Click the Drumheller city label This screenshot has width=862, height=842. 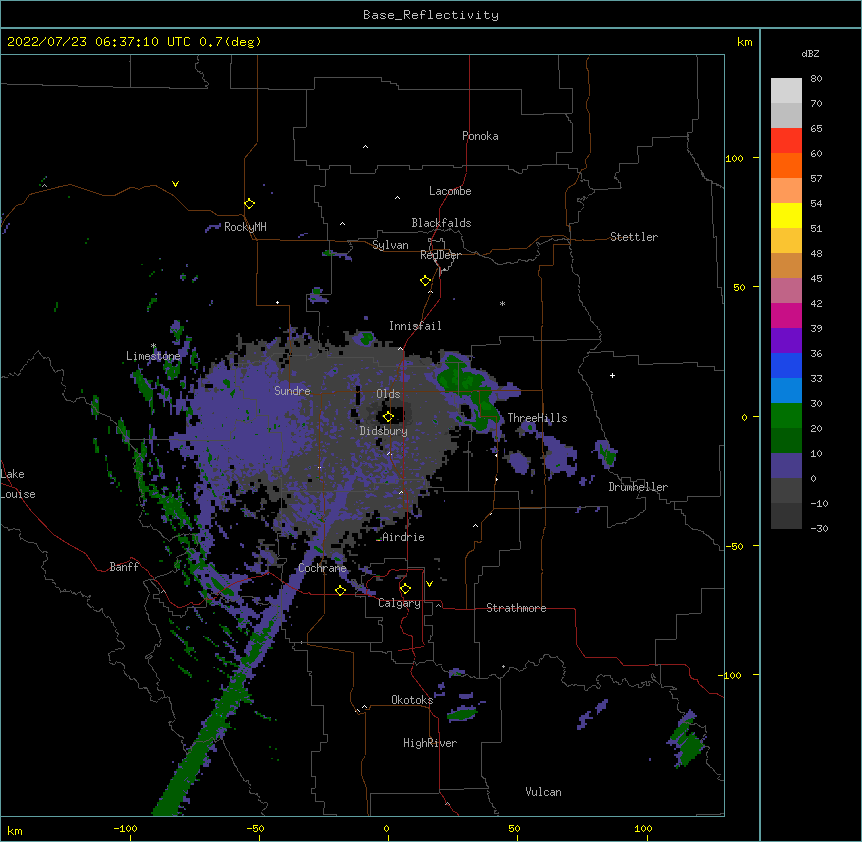[x=638, y=487]
